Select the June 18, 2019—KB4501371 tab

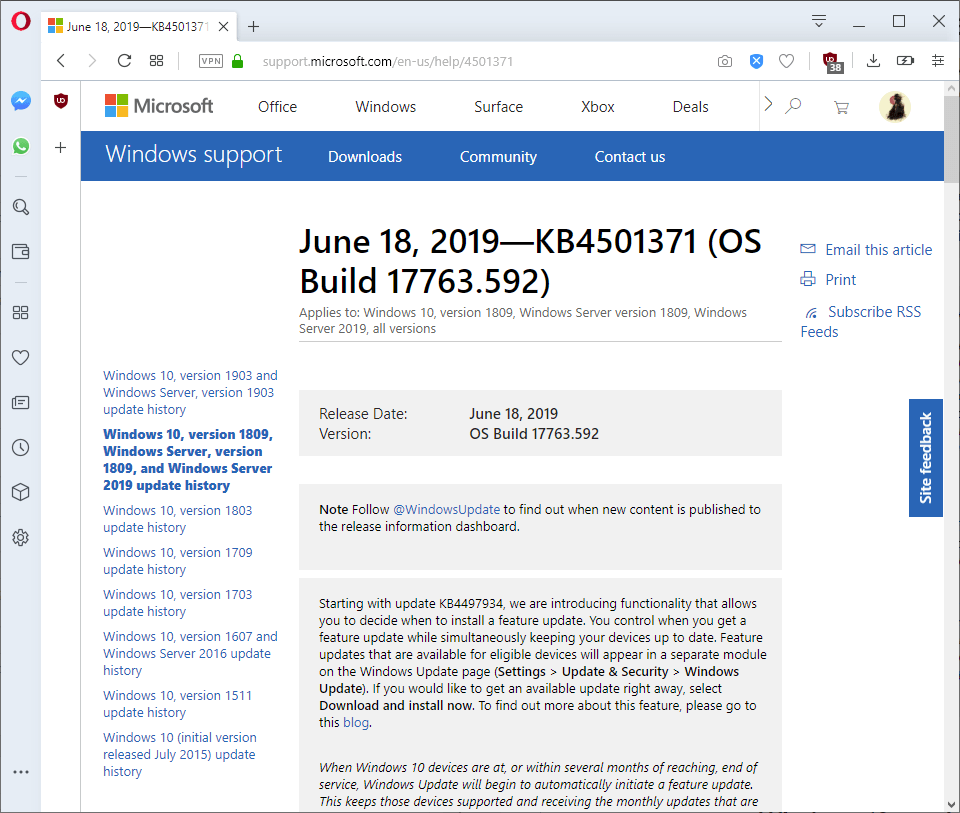[x=138, y=26]
